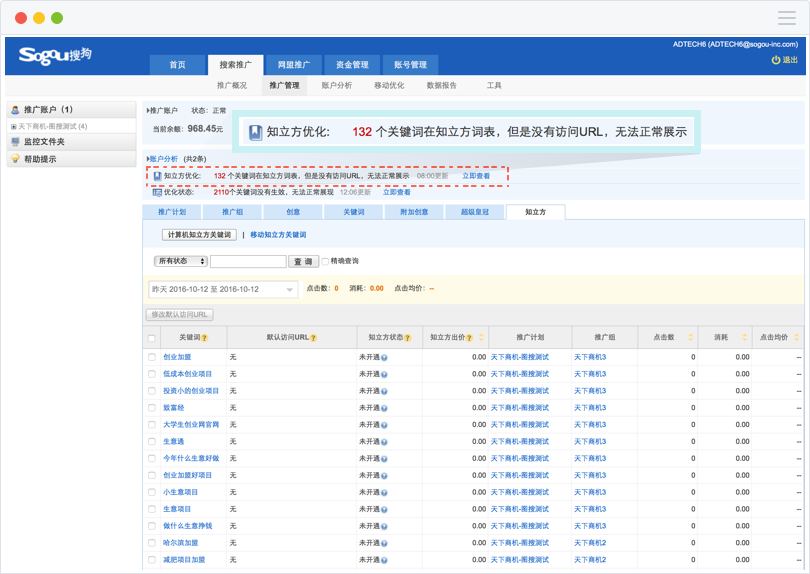Click the Sogou logo in header
The height and width of the screenshot is (574, 810).
[55, 55]
